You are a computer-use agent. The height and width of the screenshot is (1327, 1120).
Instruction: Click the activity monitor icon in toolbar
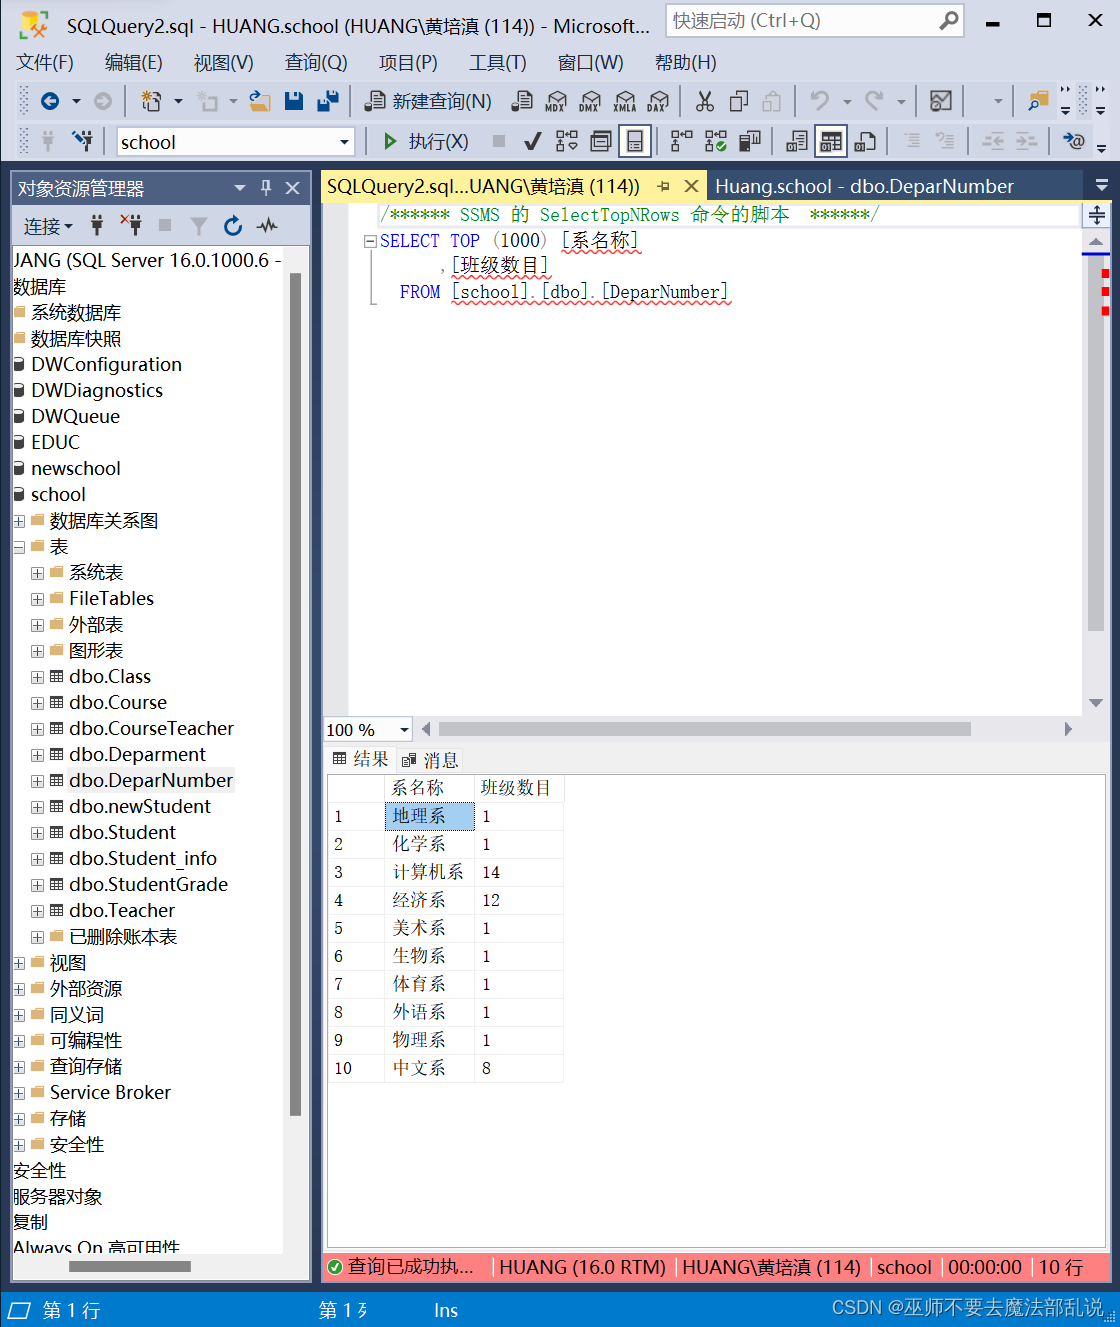[940, 101]
